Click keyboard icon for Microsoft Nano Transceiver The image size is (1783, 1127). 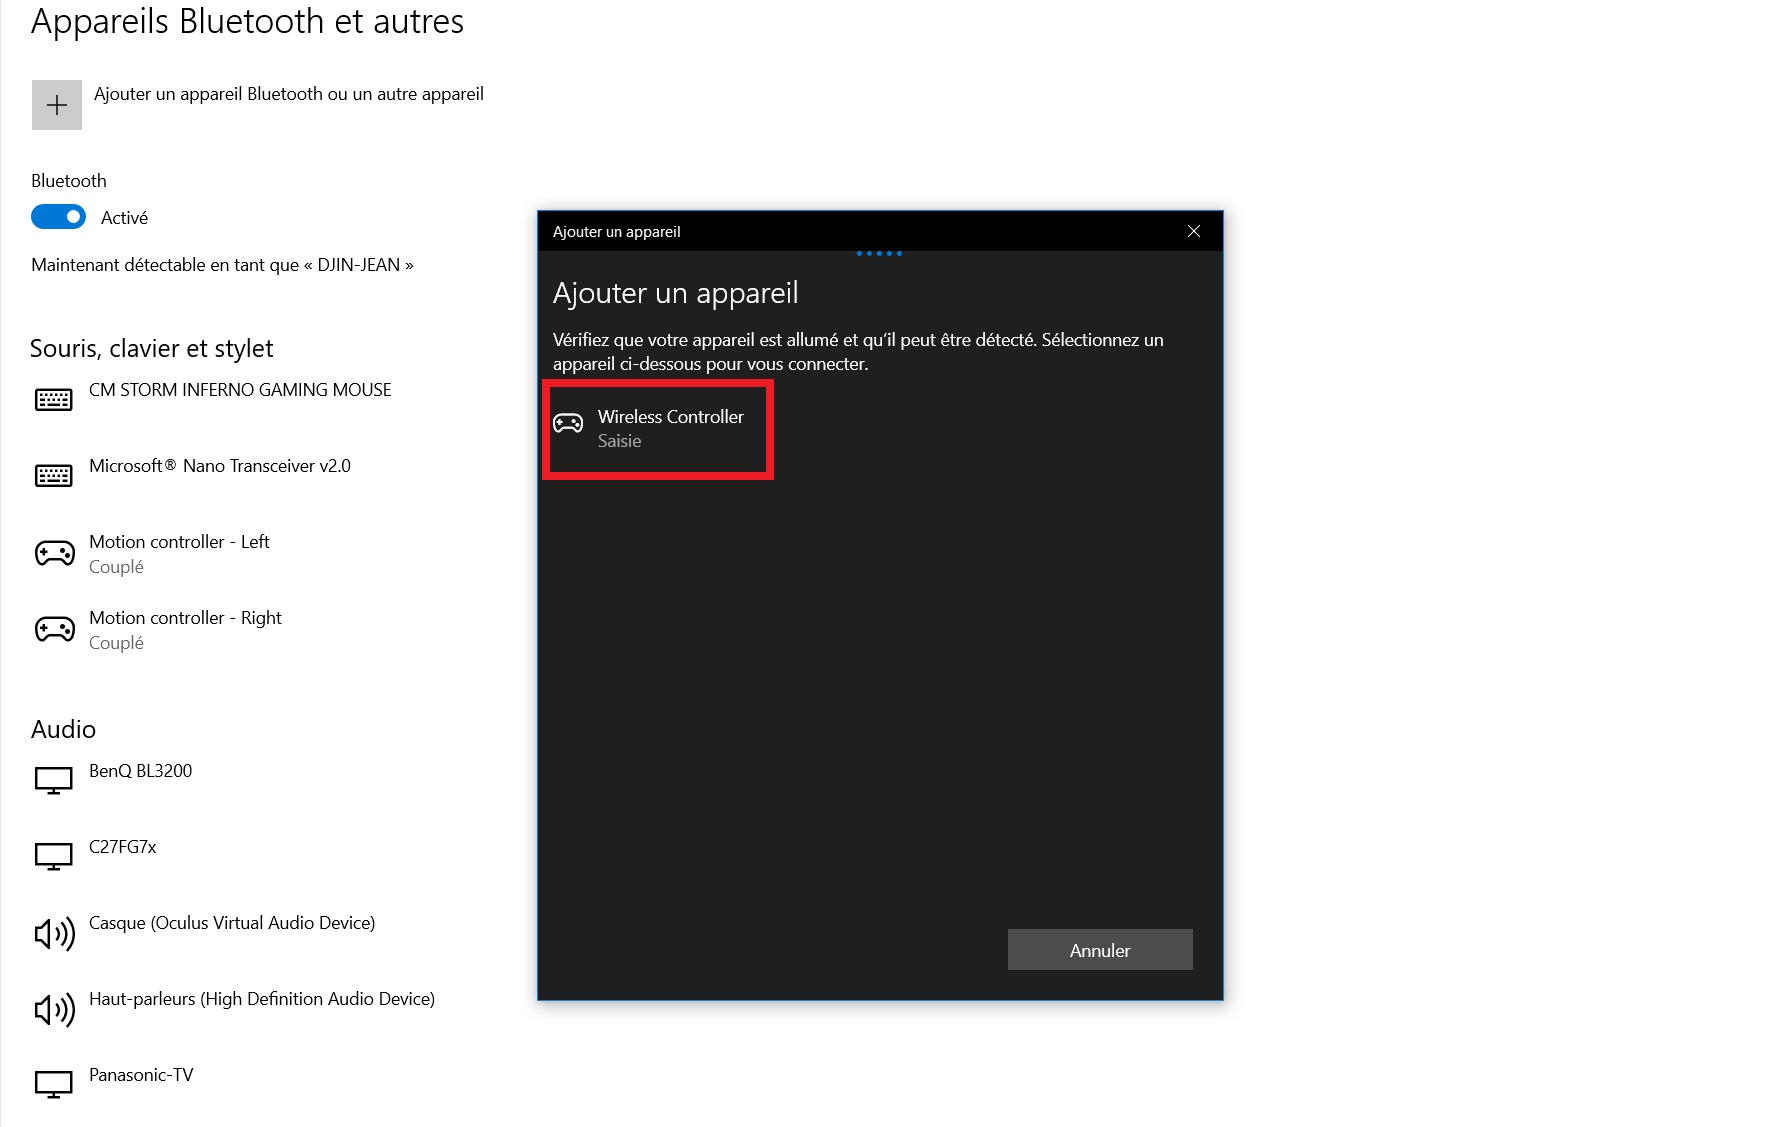tap(54, 476)
